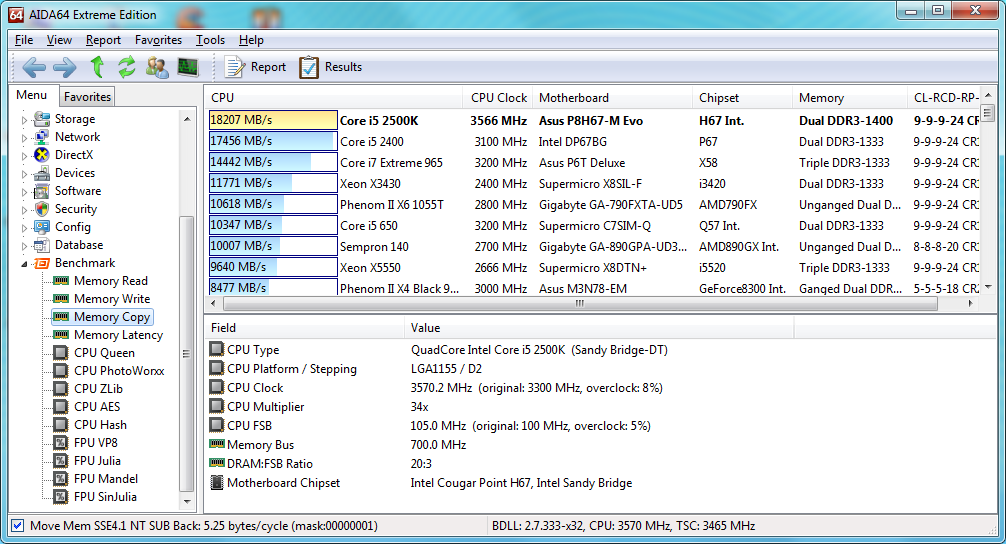Click the results horizontal scrollbar
The height and width of the screenshot is (544, 1006).
point(579,303)
